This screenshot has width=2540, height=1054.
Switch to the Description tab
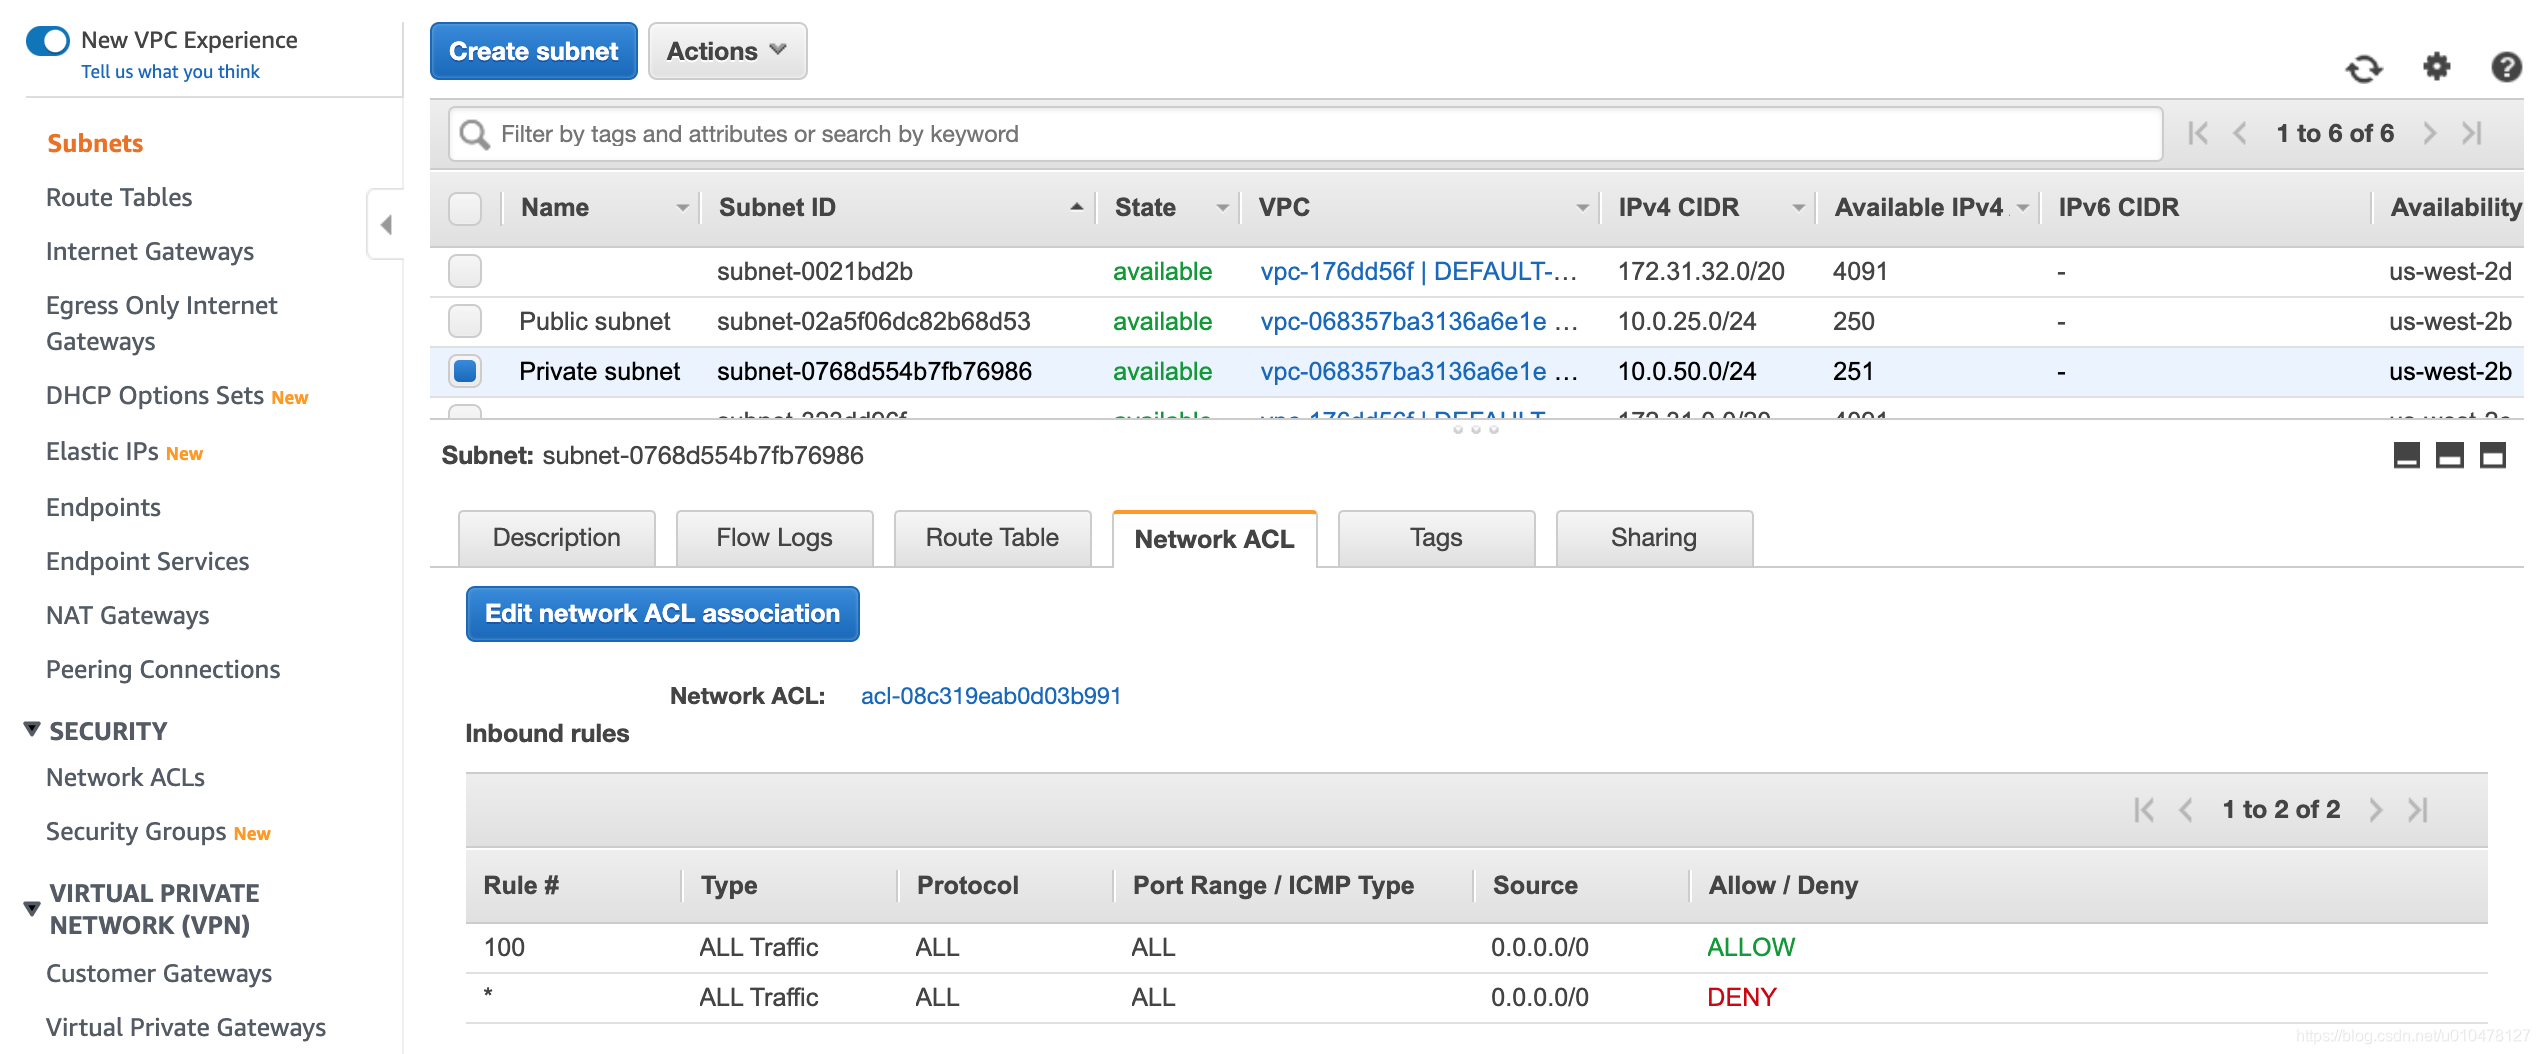point(557,538)
